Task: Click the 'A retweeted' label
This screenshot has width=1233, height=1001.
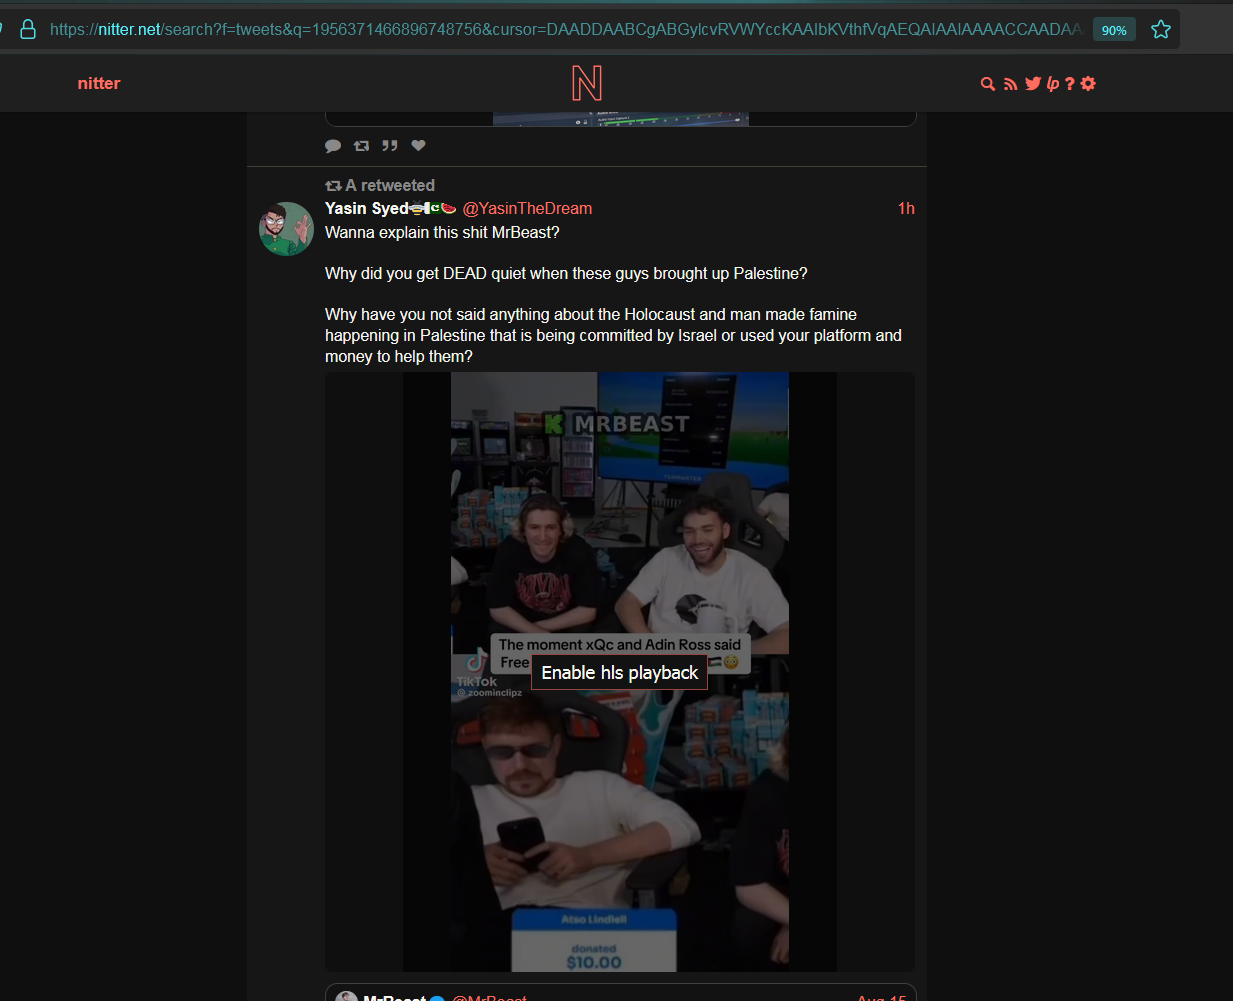Action: pyautogui.click(x=380, y=186)
